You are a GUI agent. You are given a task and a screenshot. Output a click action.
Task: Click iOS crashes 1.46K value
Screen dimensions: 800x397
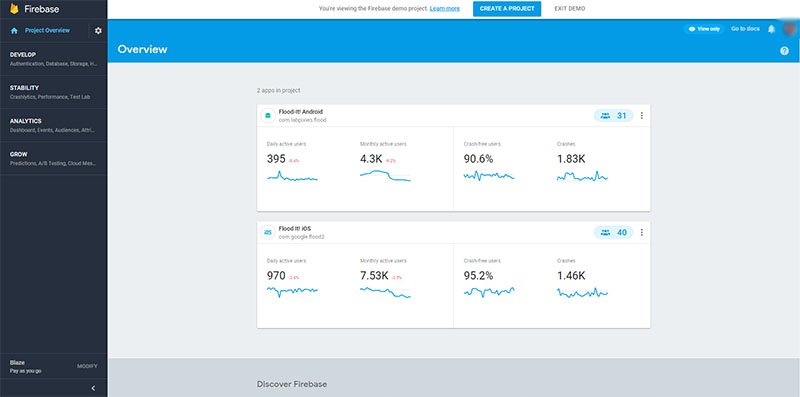[571, 276]
